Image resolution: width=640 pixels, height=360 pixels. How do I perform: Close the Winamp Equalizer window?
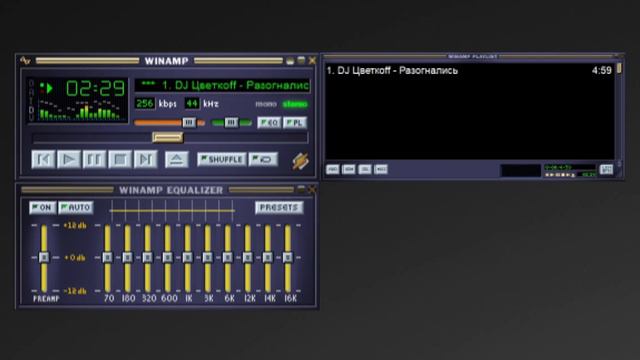pyautogui.click(x=312, y=189)
